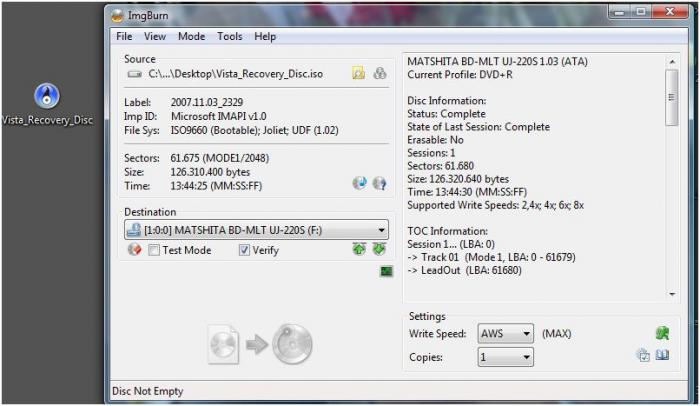Click the Disc Not Empty status bar text

(x=148, y=391)
